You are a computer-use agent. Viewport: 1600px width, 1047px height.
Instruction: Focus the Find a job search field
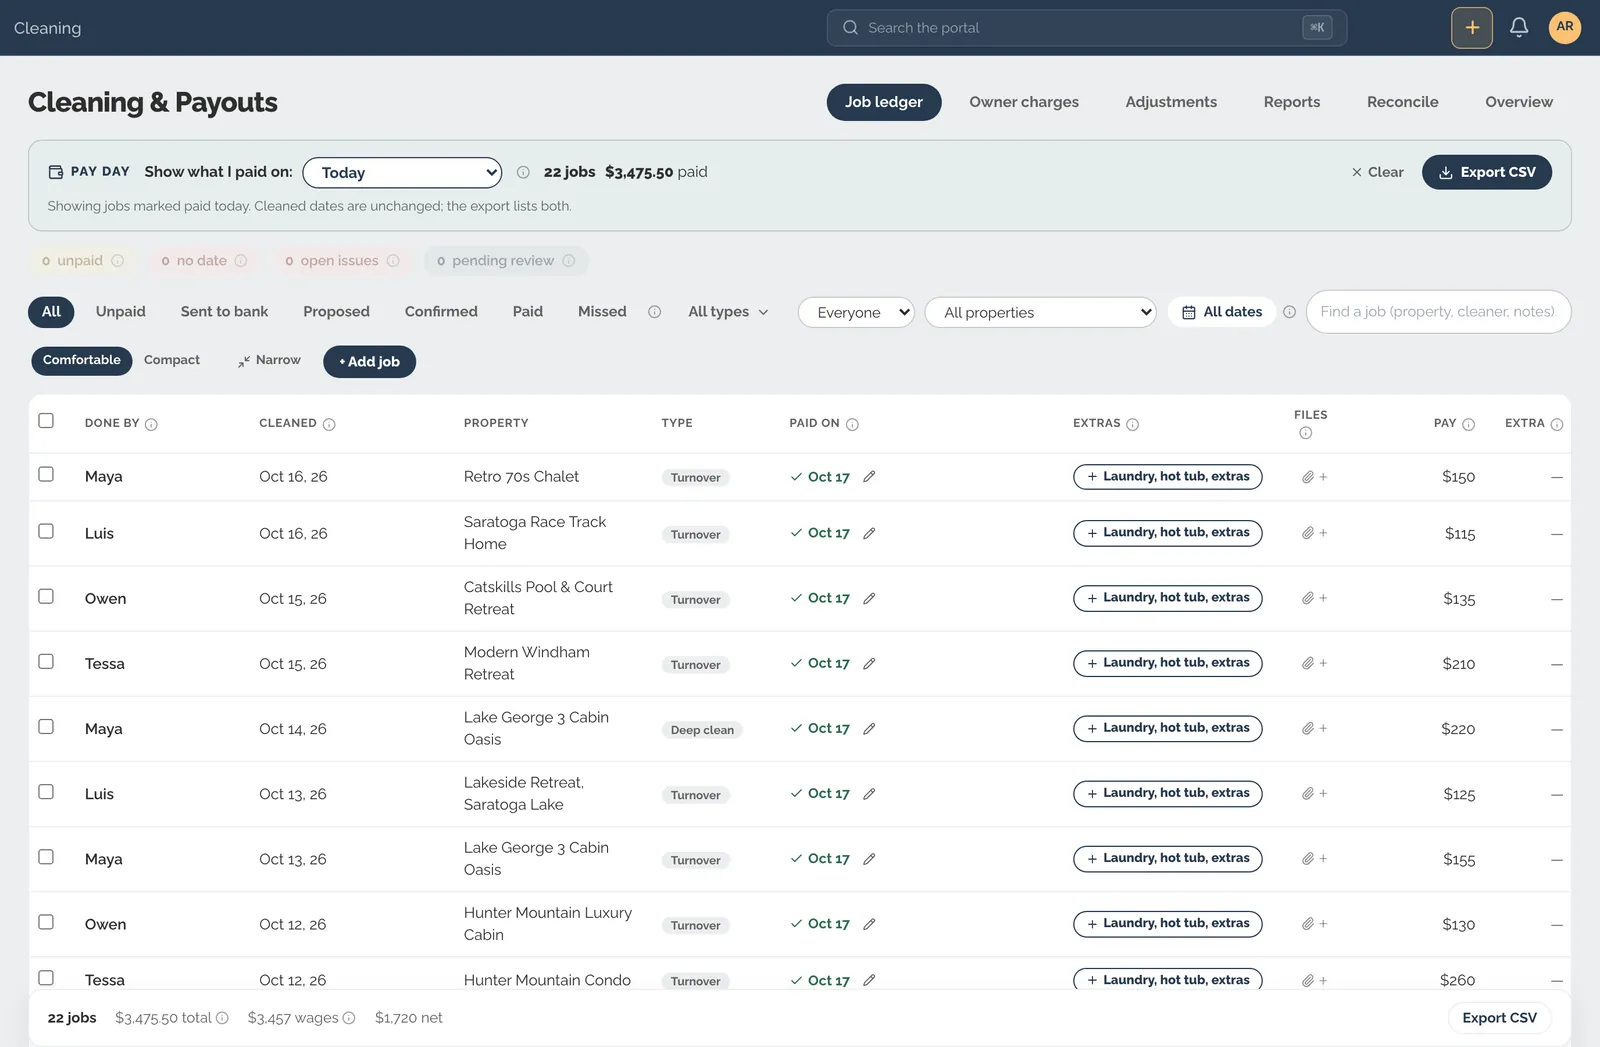coord(1438,312)
